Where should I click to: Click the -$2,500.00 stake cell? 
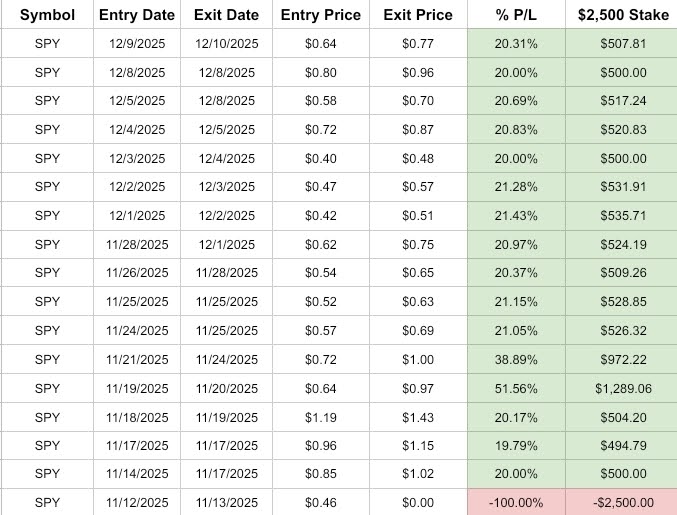(x=620, y=502)
